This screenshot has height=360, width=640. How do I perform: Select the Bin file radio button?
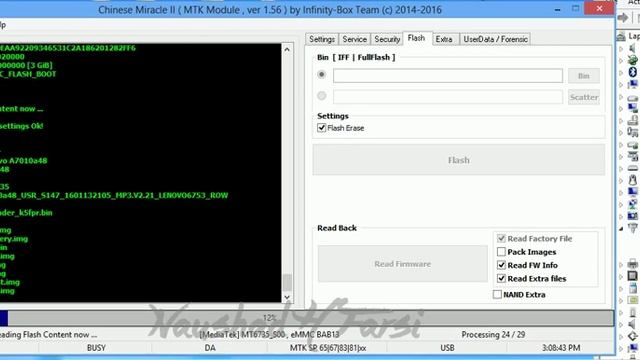click(x=322, y=75)
